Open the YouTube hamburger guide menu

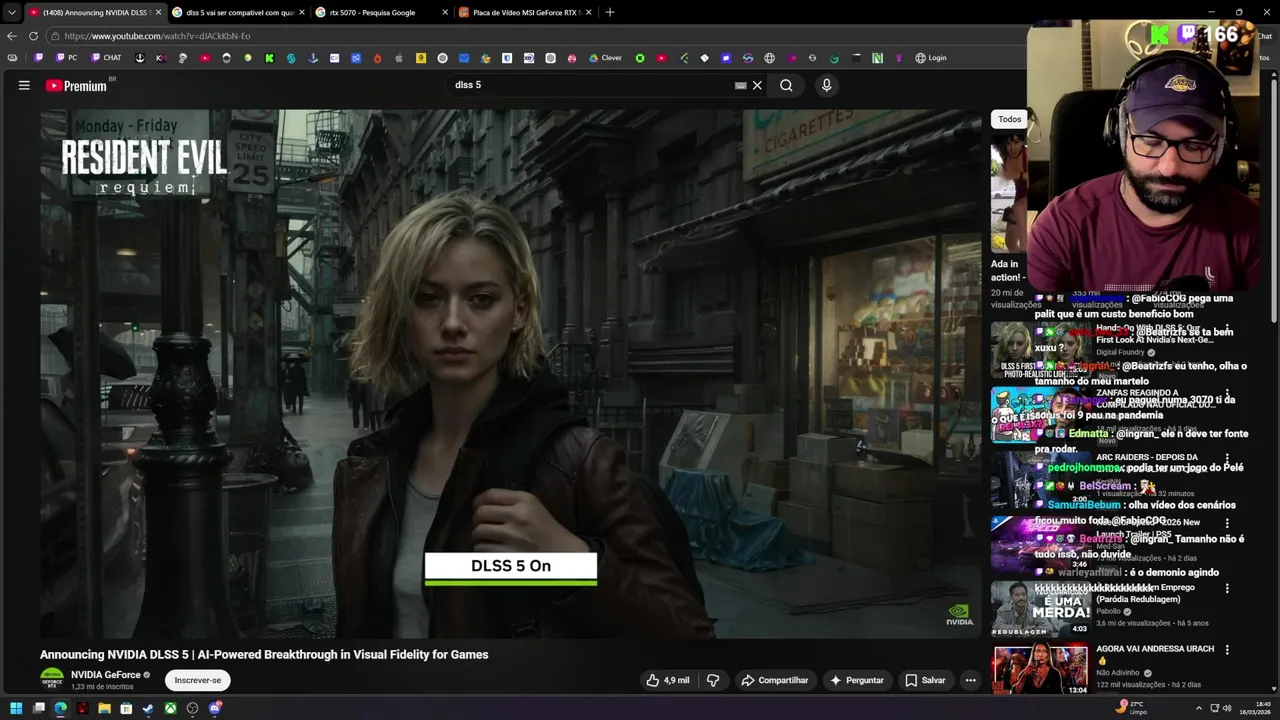point(24,85)
